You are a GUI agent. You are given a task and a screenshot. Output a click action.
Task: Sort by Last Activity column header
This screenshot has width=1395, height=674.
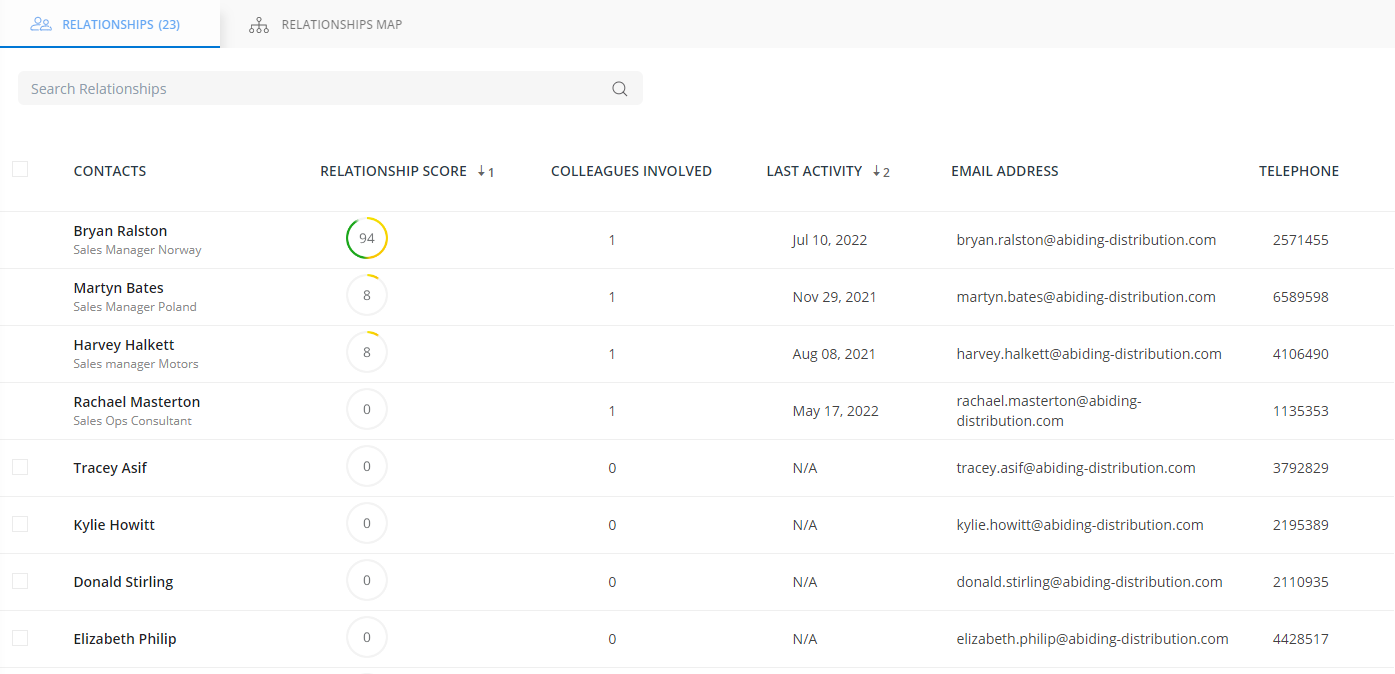[814, 171]
